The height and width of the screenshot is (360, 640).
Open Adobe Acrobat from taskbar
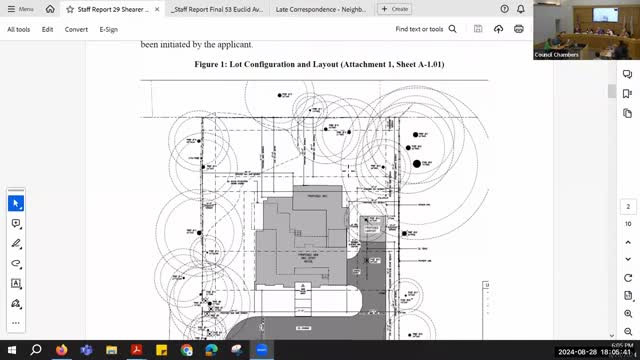click(136, 350)
